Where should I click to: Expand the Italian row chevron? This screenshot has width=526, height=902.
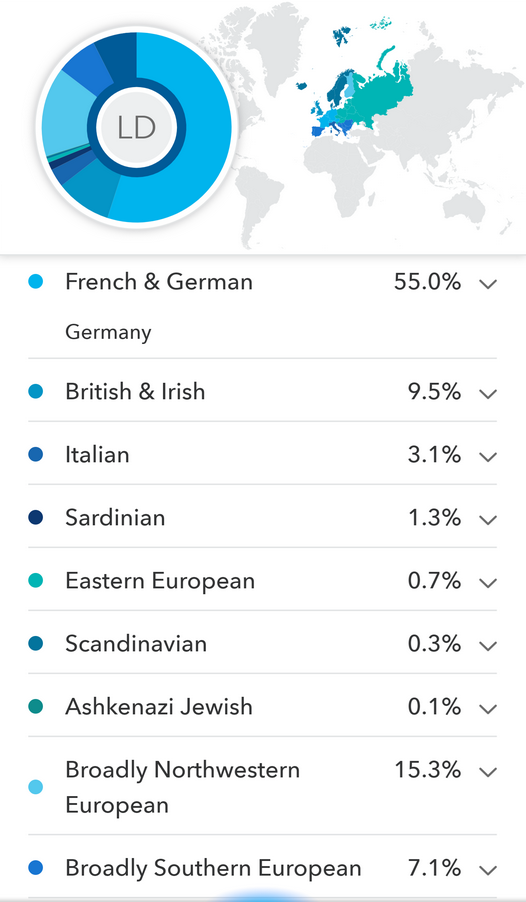pos(487,457)
